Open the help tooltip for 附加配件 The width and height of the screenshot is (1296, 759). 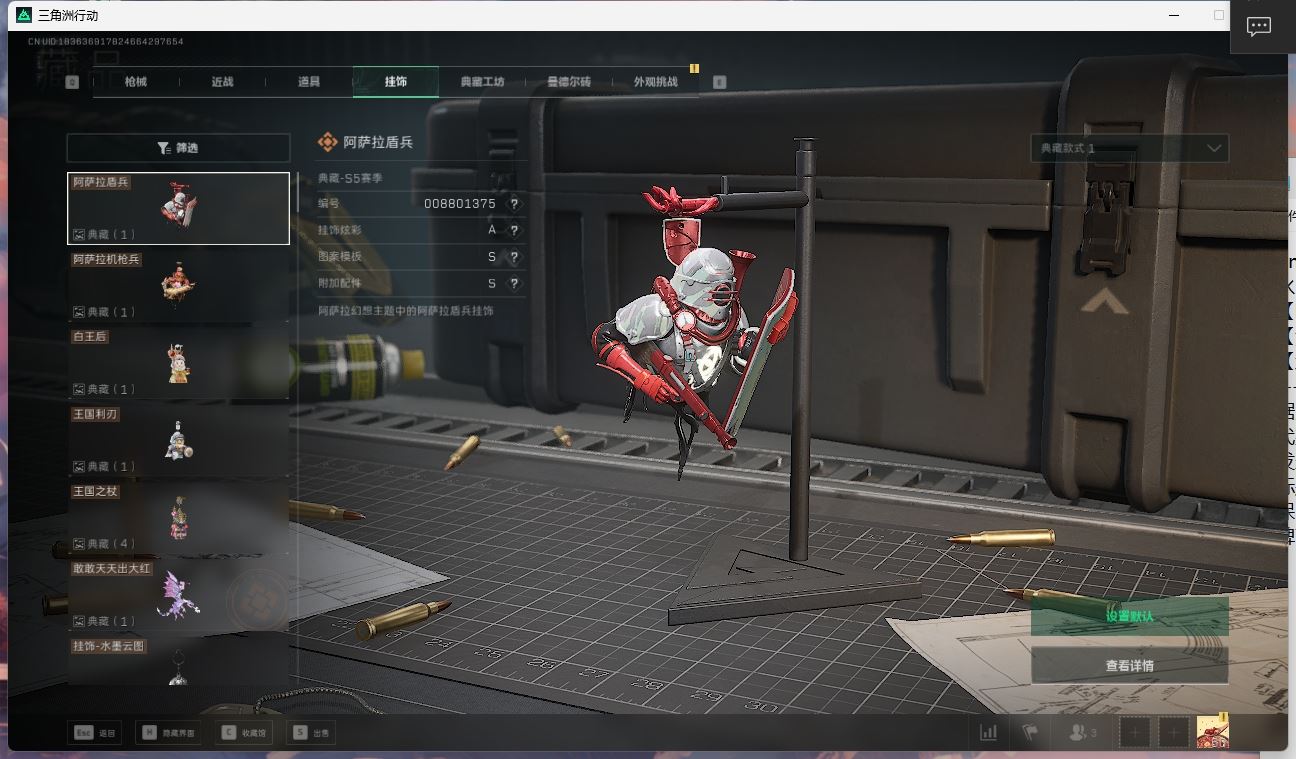coord(514,284)
